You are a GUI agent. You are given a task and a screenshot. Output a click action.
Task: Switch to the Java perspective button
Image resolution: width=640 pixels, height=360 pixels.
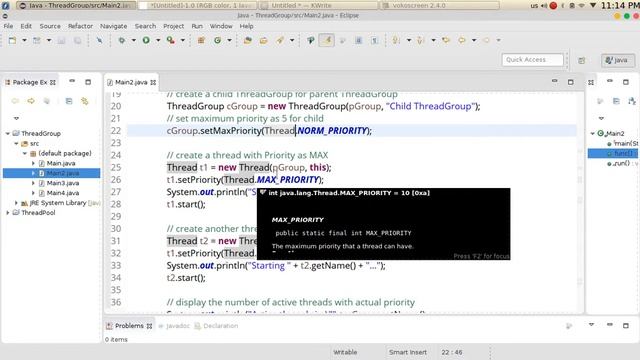pos(617,60)
